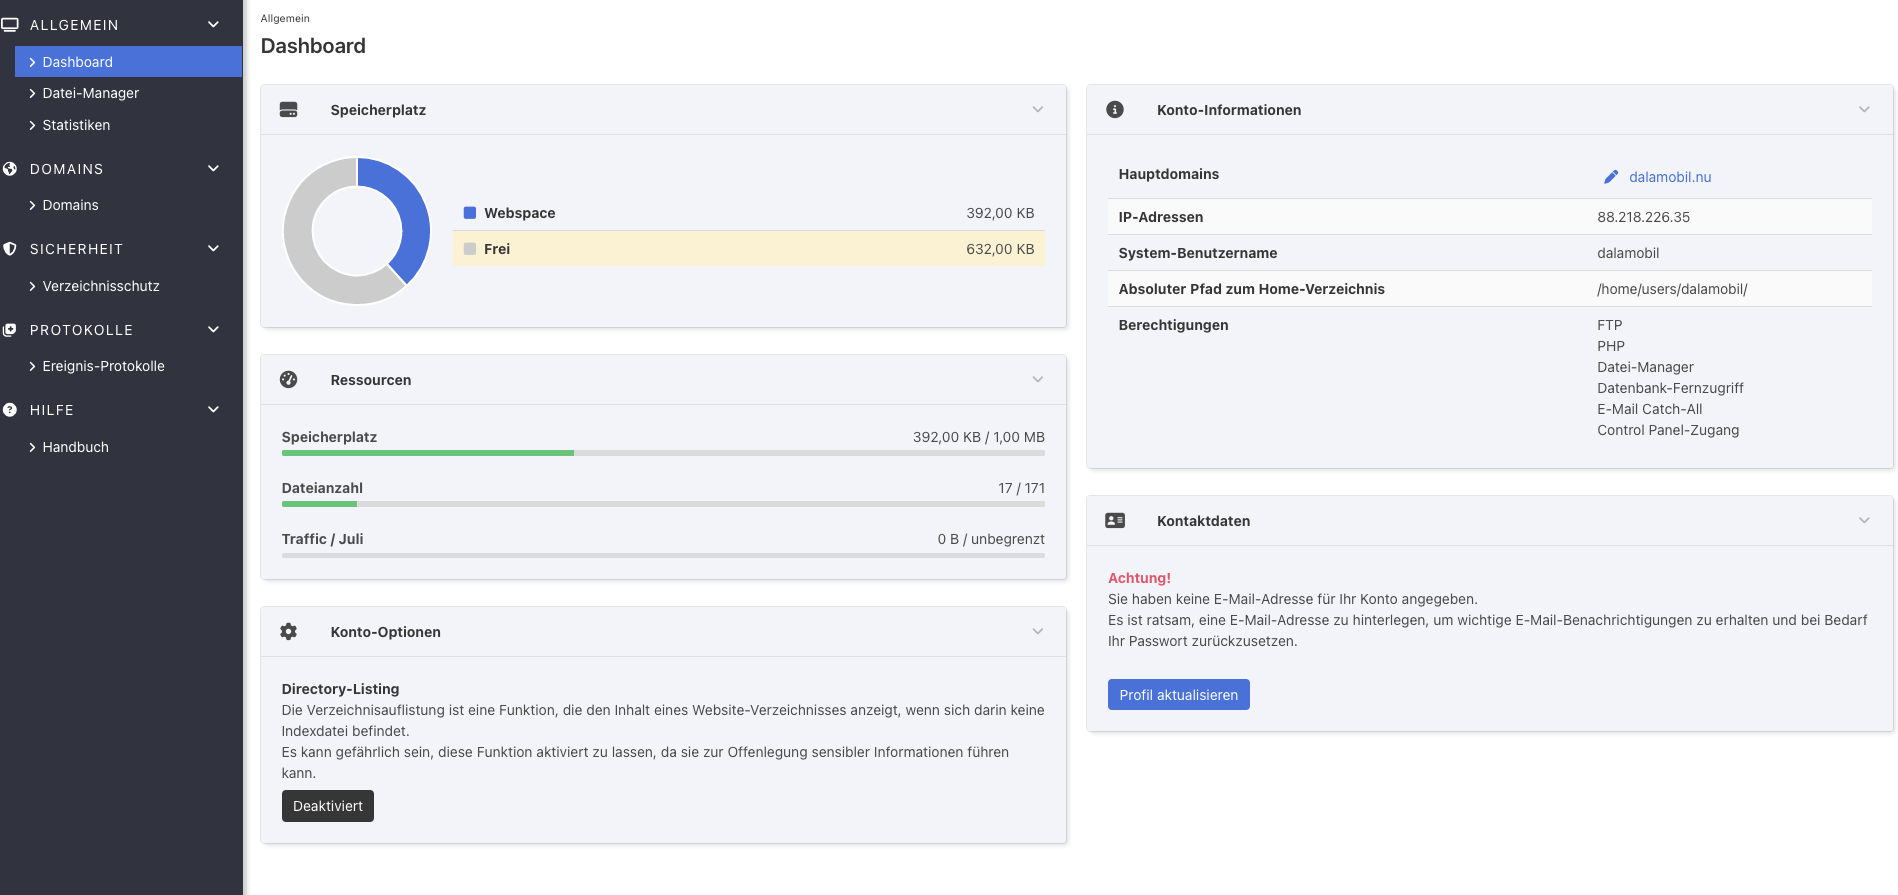Screen dimensions: 1898x895
Task: Click the Kontaktdaten contact card icon
Action: [1115, 521]
